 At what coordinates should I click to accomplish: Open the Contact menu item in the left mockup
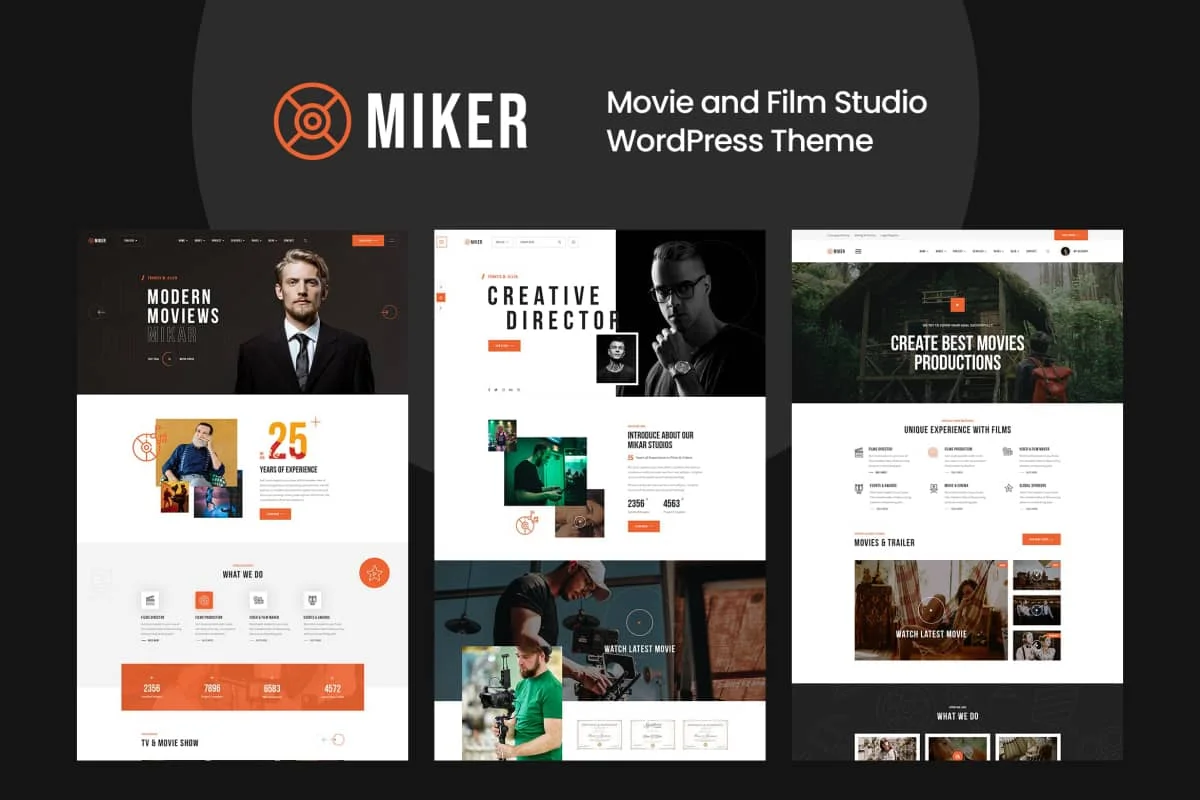coord(288,241)
